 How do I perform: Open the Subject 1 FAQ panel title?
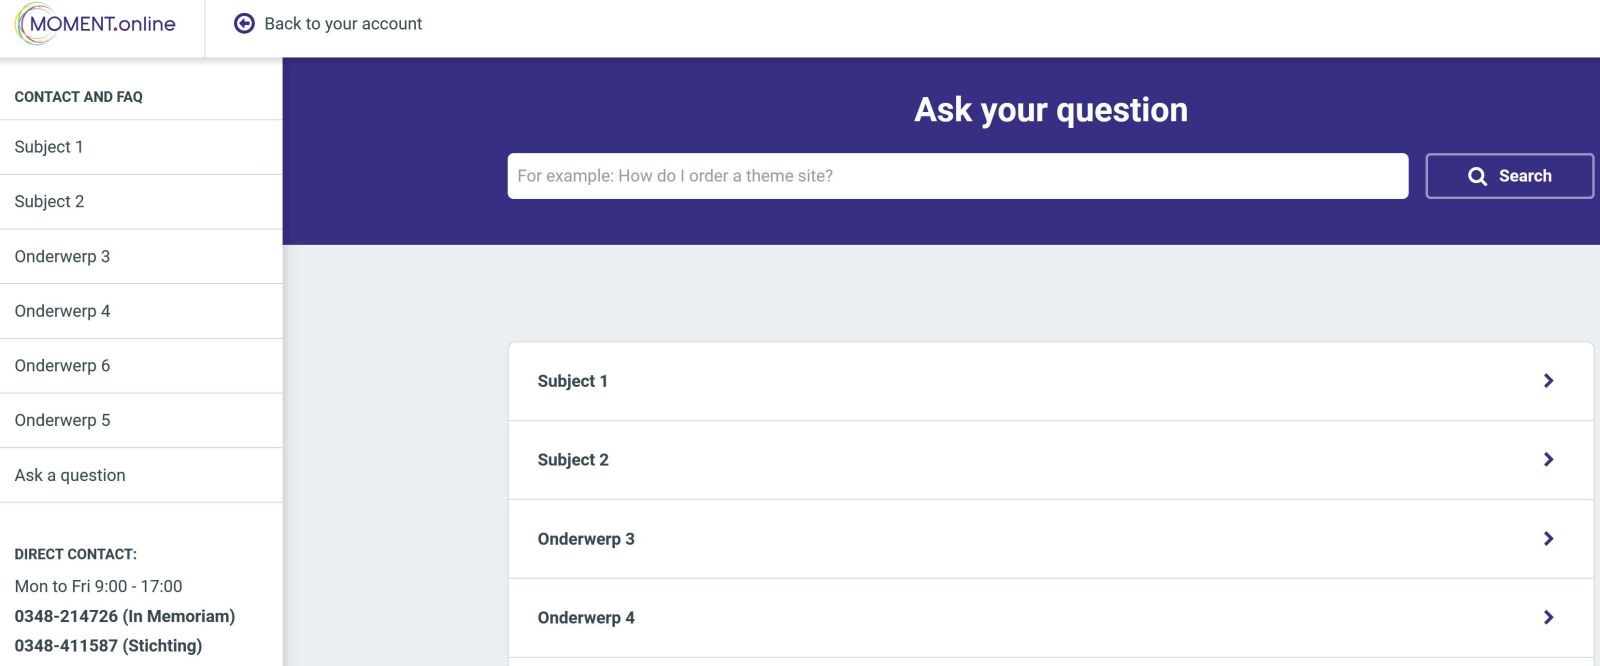(572, 381)
